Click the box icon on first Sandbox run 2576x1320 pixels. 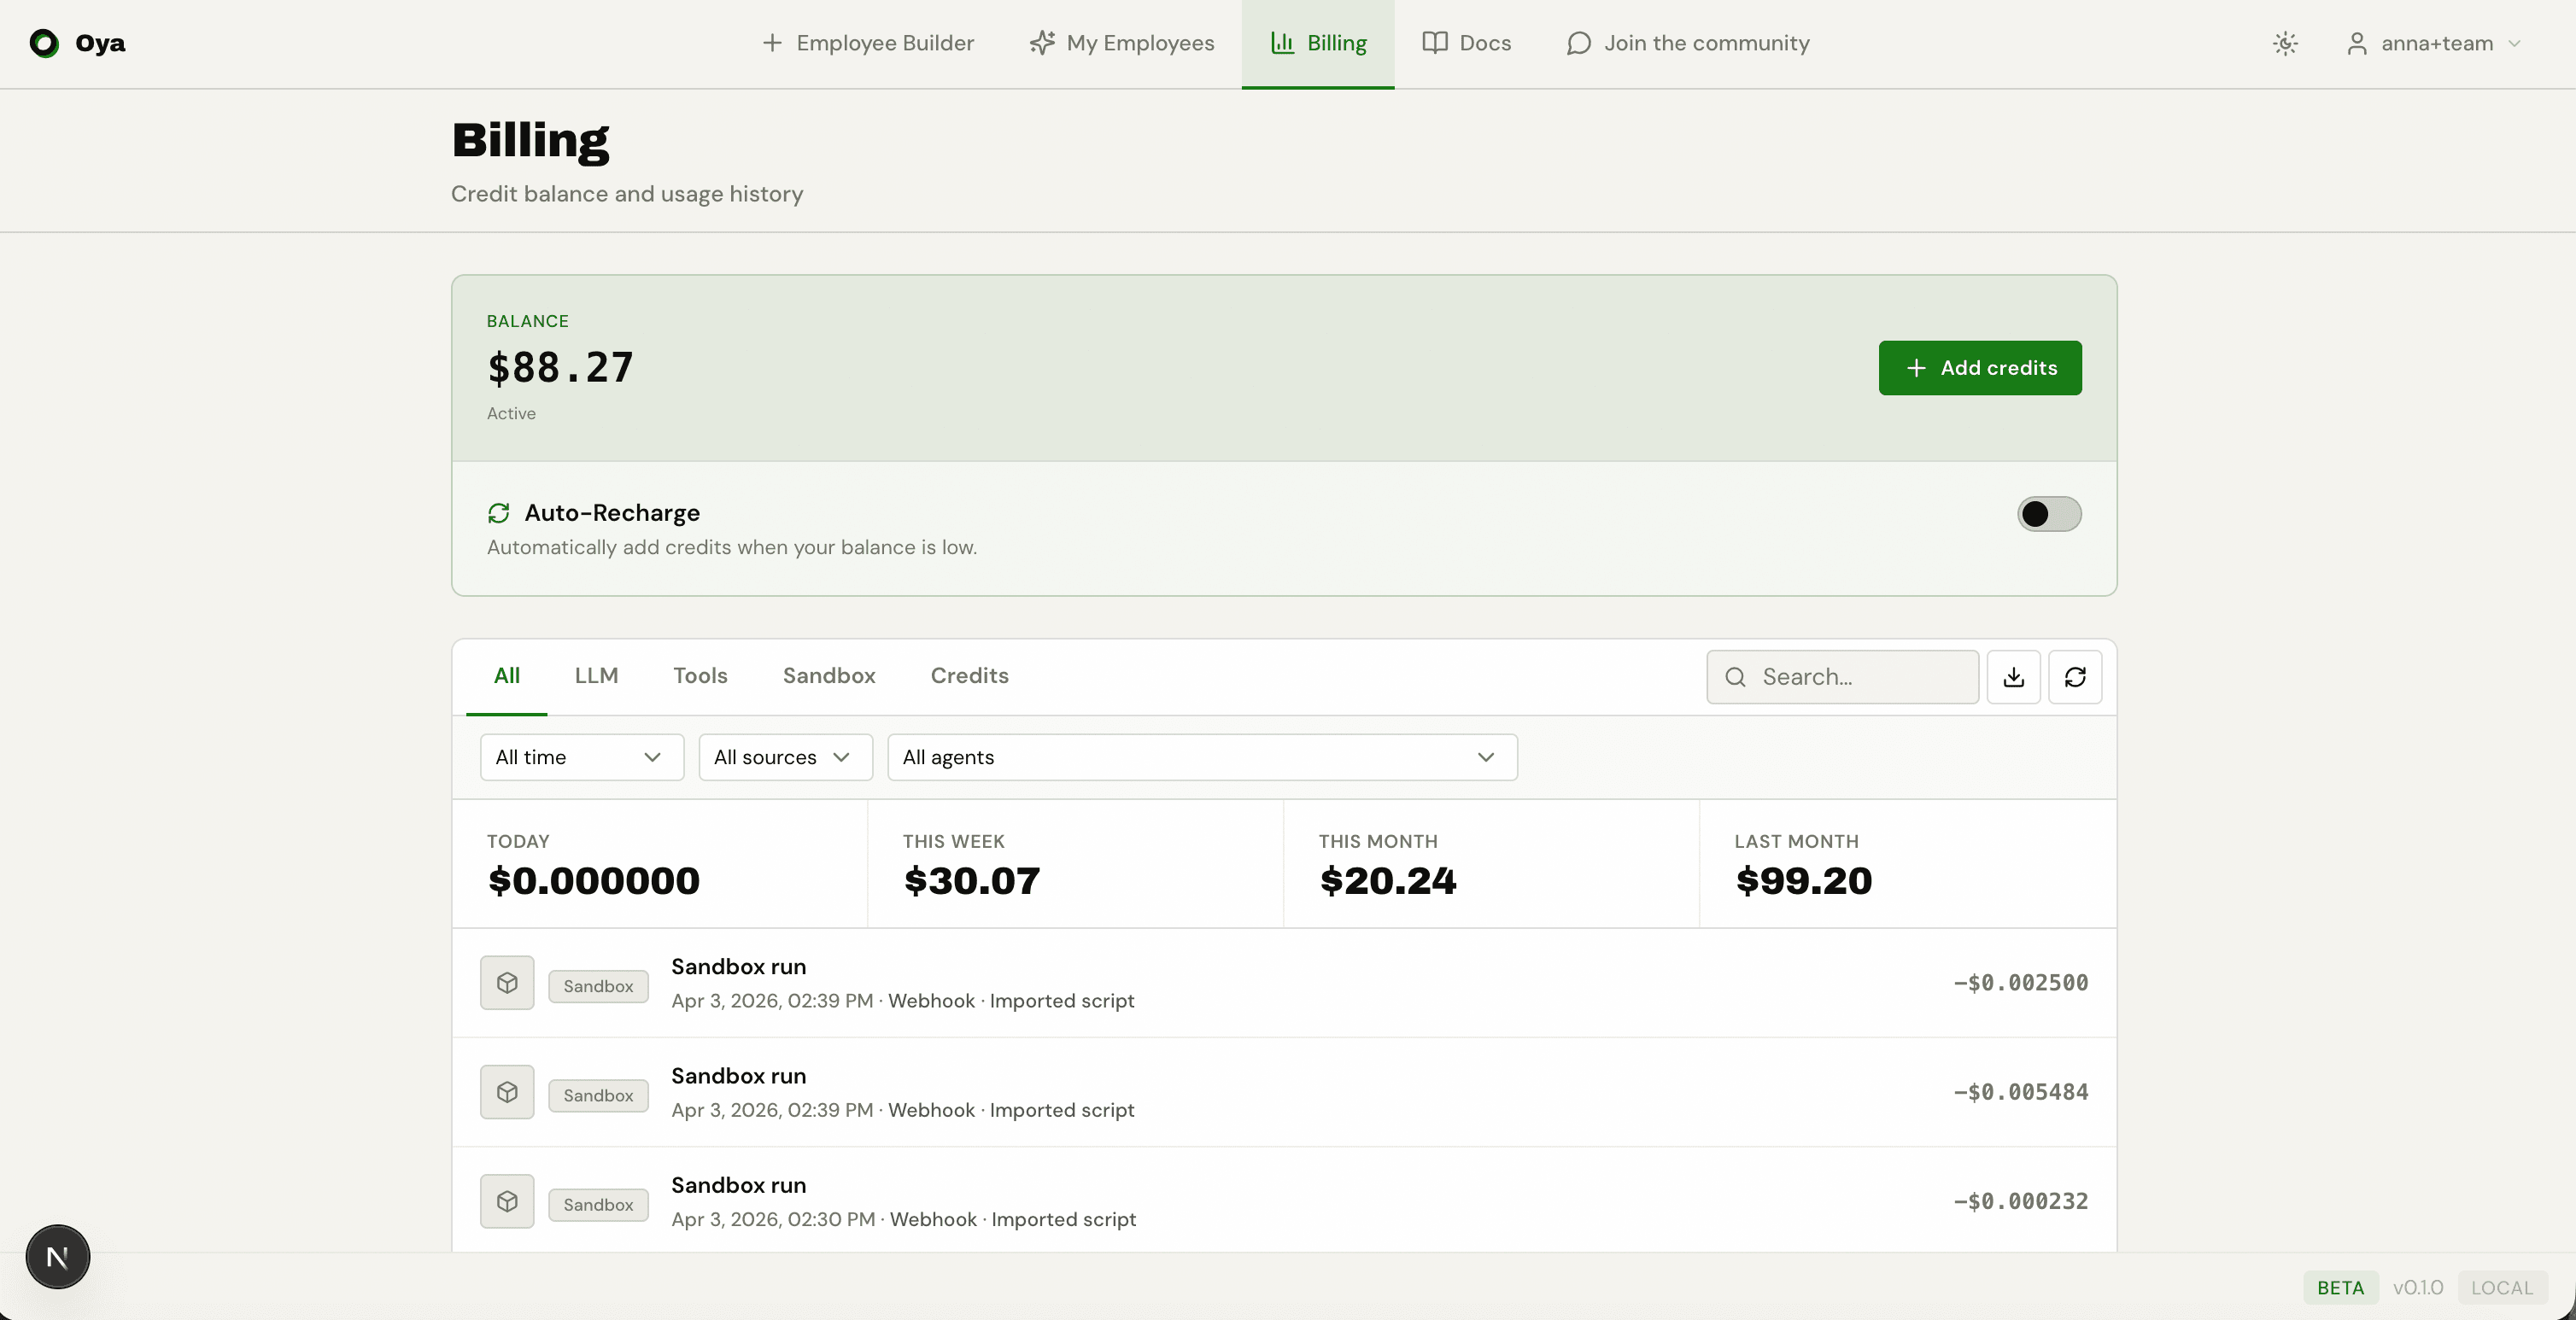point(507,983)
